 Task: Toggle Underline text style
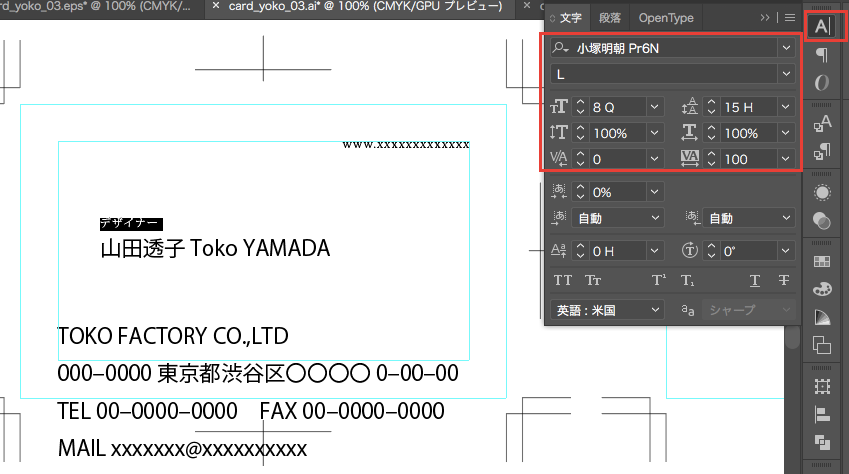pos(755,281)
